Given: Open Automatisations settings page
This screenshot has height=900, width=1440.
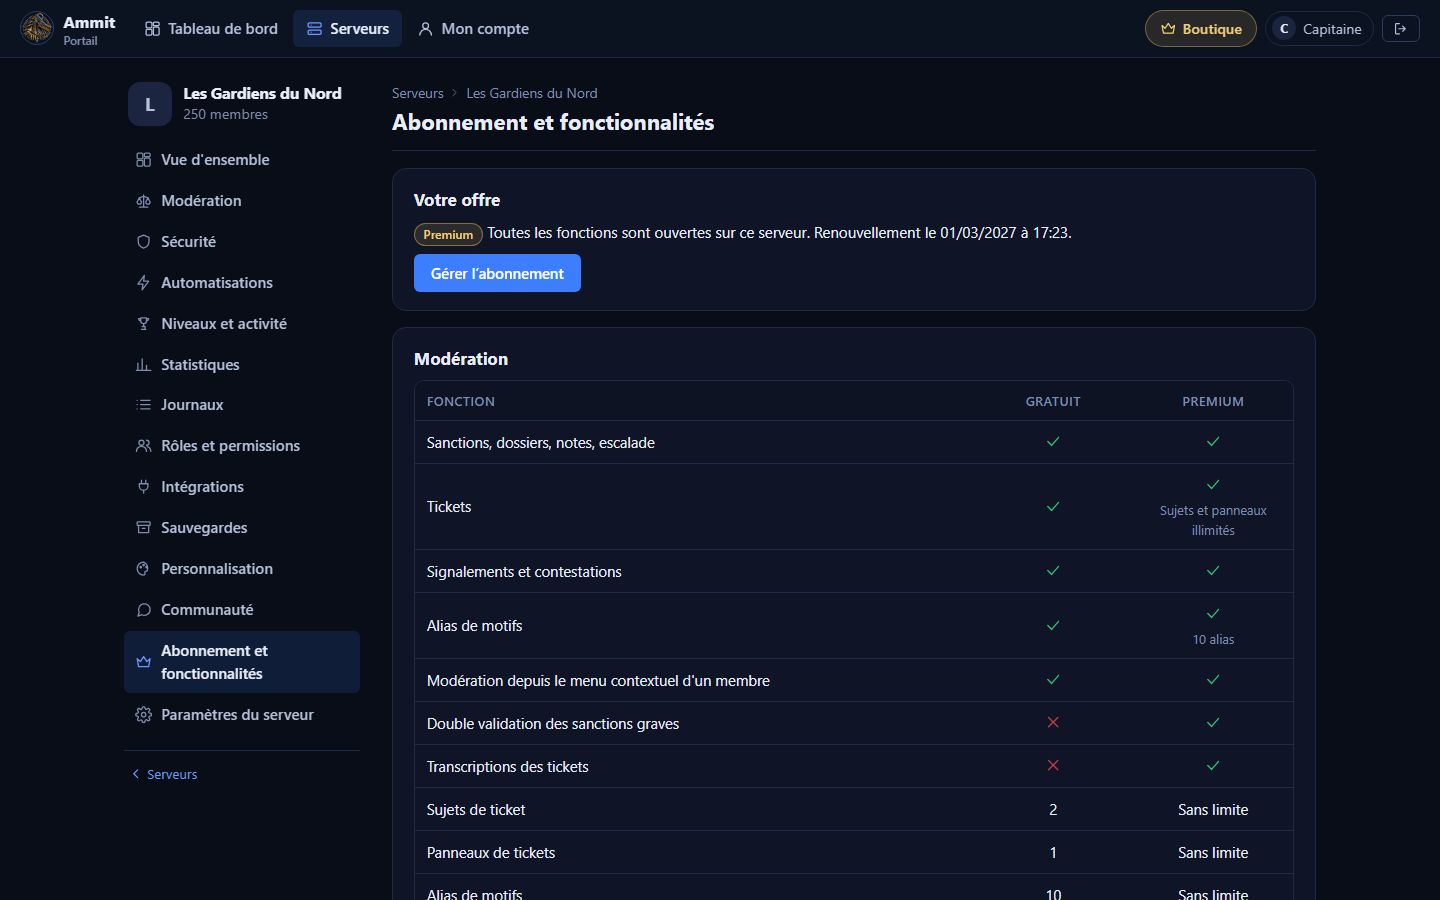Looking at the screenshot, I should click(x=242, y=283).
